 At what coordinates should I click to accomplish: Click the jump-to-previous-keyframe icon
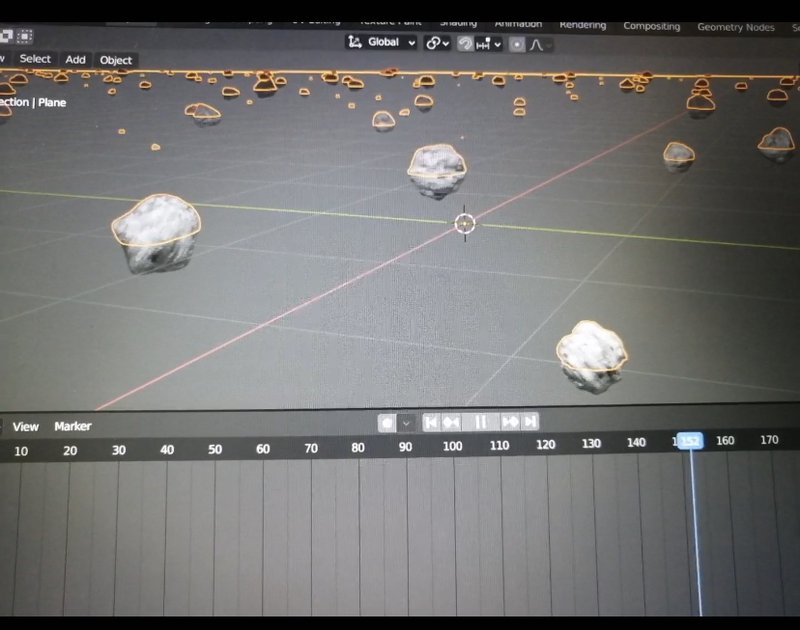tap(450, 422)
